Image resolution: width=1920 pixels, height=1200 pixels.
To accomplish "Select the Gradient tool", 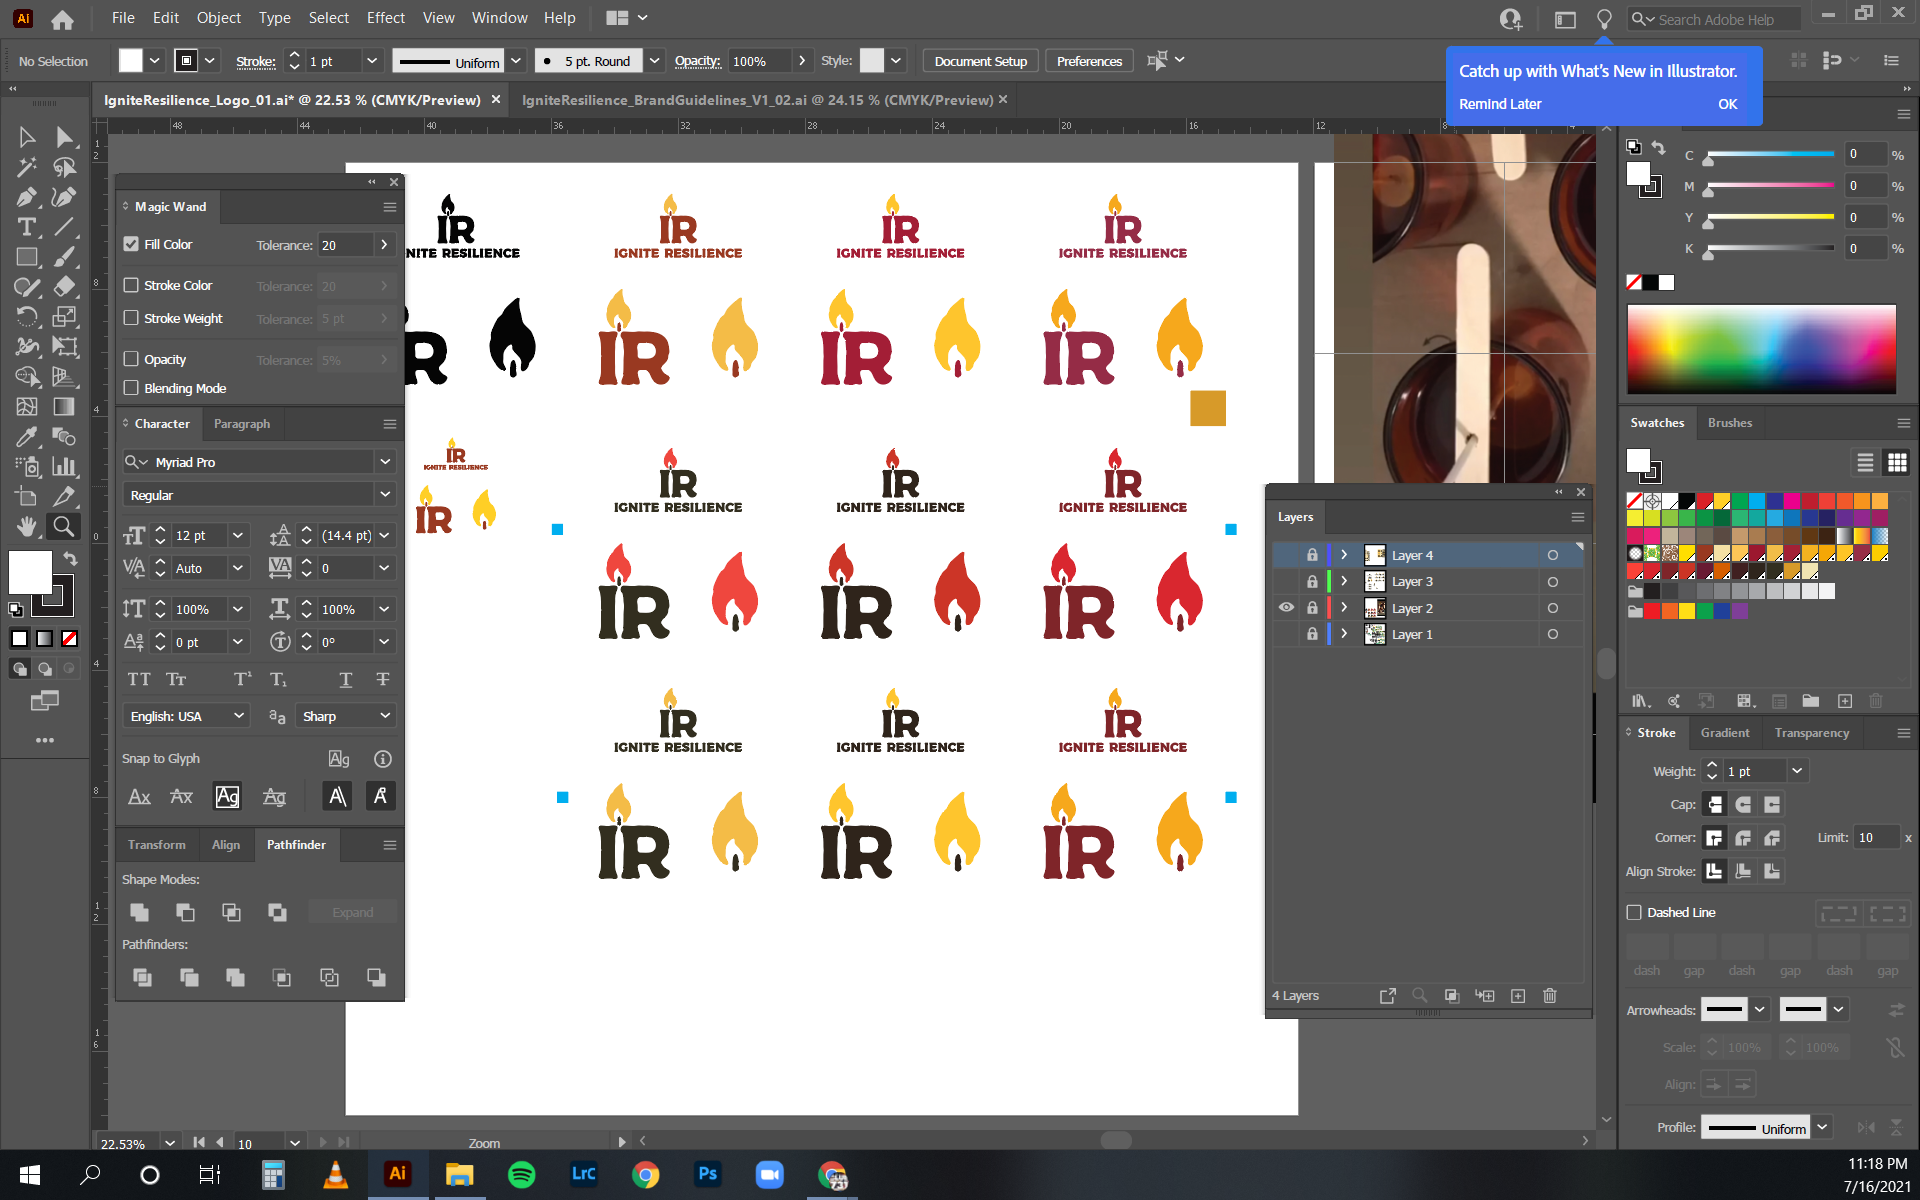I will pos(64,407).
